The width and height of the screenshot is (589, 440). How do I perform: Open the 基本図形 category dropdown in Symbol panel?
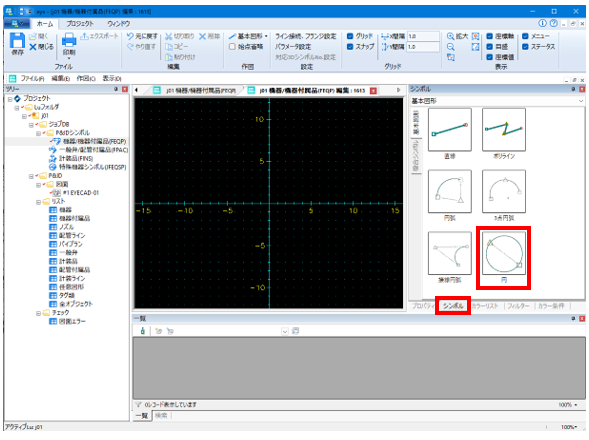pyautogui.click(x=581, y=101)
